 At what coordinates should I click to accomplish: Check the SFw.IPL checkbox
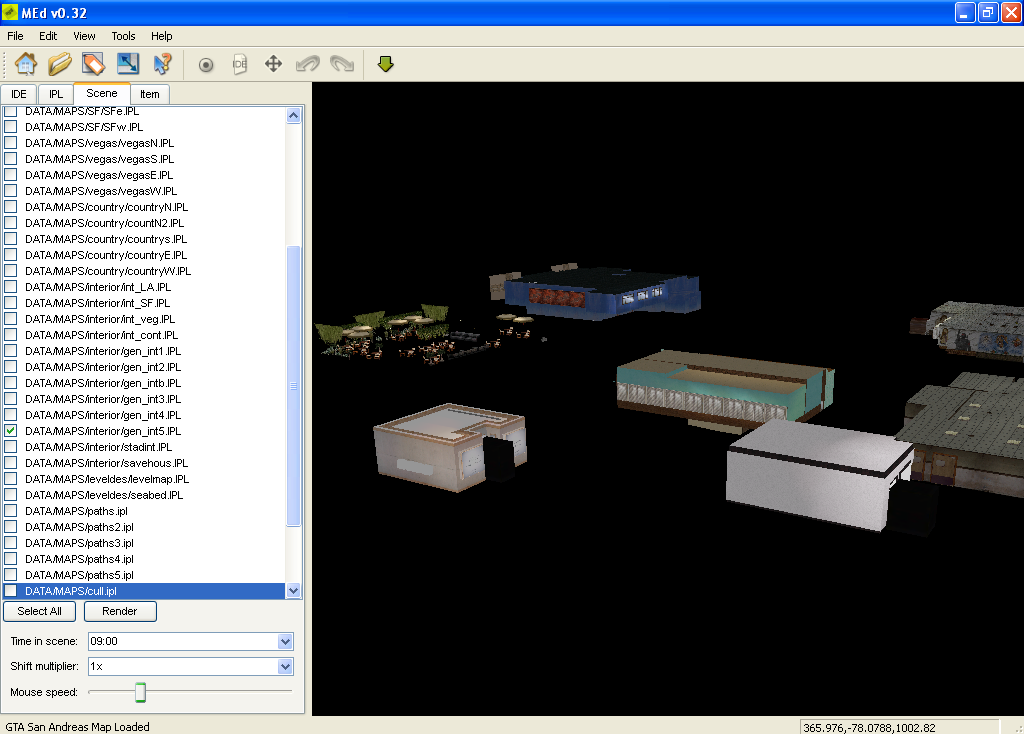[10, 127]
